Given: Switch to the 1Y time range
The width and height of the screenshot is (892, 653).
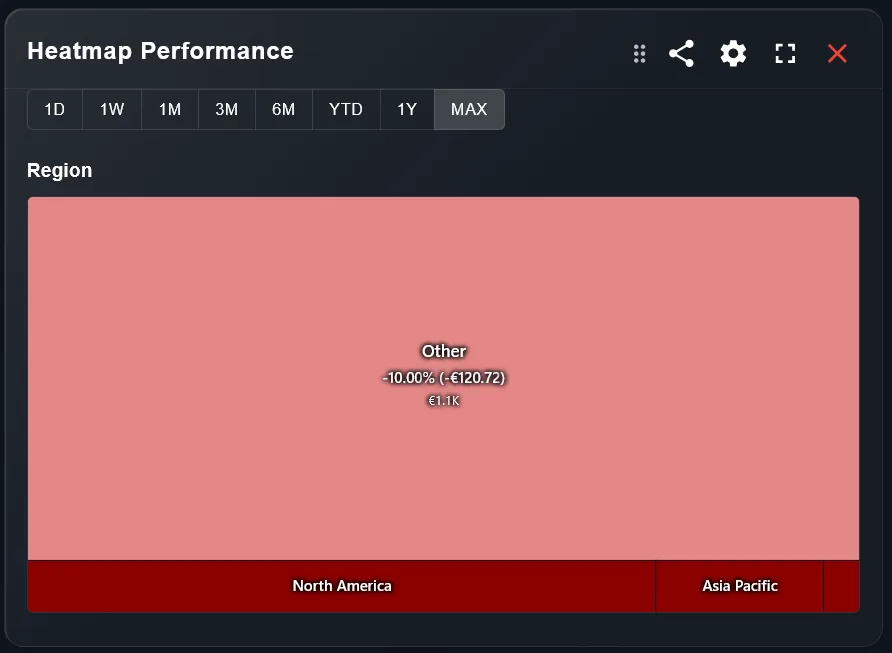Looking at the screenshot, I should coord(407,109).
